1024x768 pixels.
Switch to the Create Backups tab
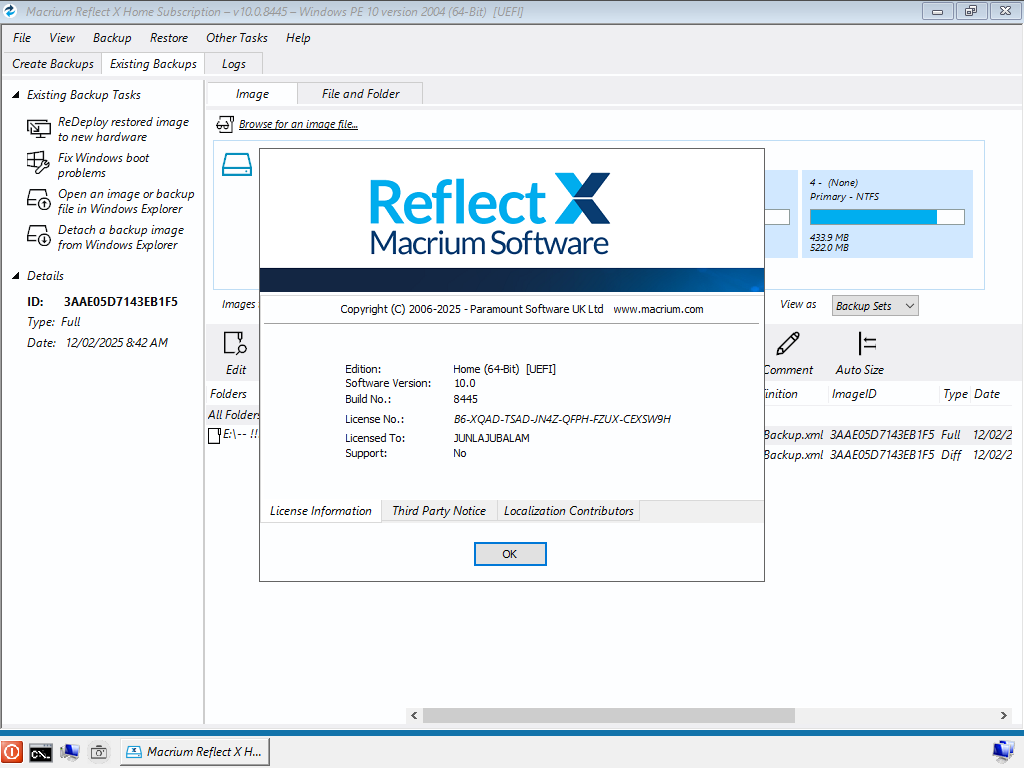(x=53, y=64)
